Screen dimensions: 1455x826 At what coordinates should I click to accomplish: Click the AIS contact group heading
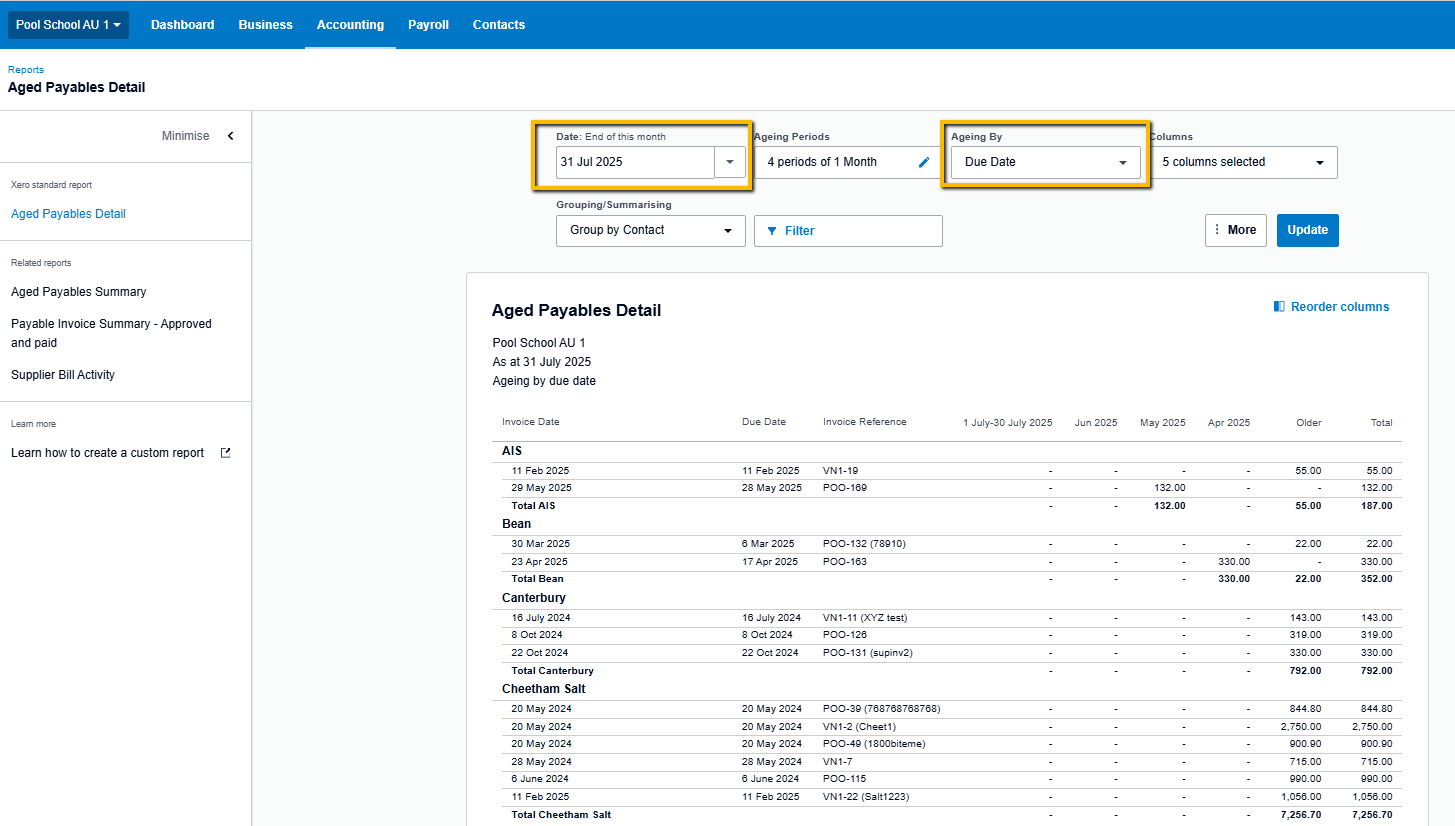[x=512, y=451]
